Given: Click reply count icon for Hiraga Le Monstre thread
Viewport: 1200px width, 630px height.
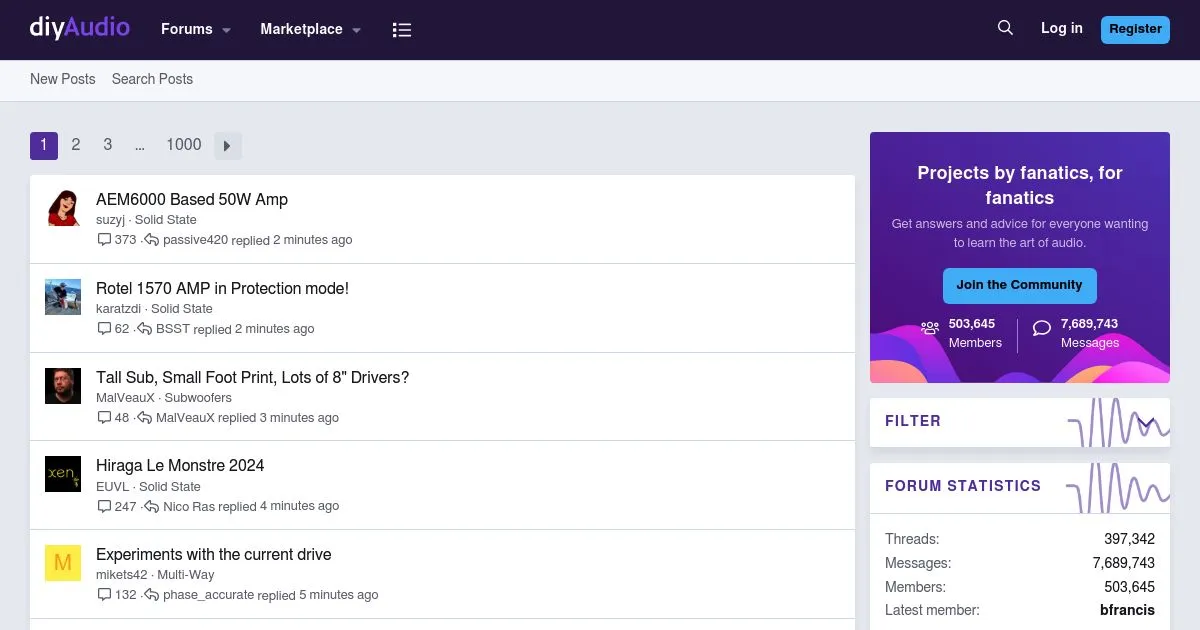Looking at the screenshot, I should (x=104, y=507).
